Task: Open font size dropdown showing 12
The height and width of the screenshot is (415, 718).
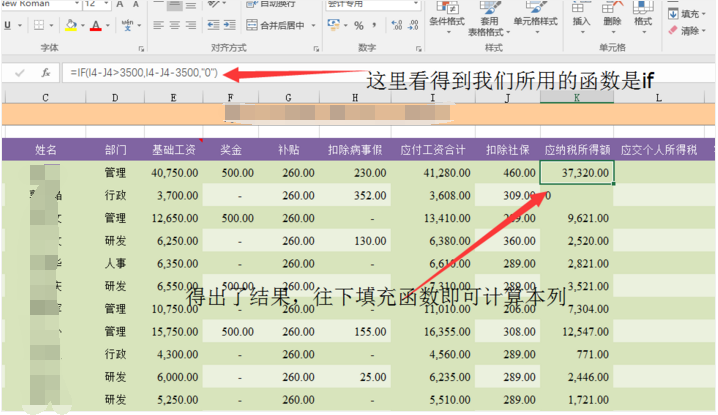Action: tap(107, 4)
